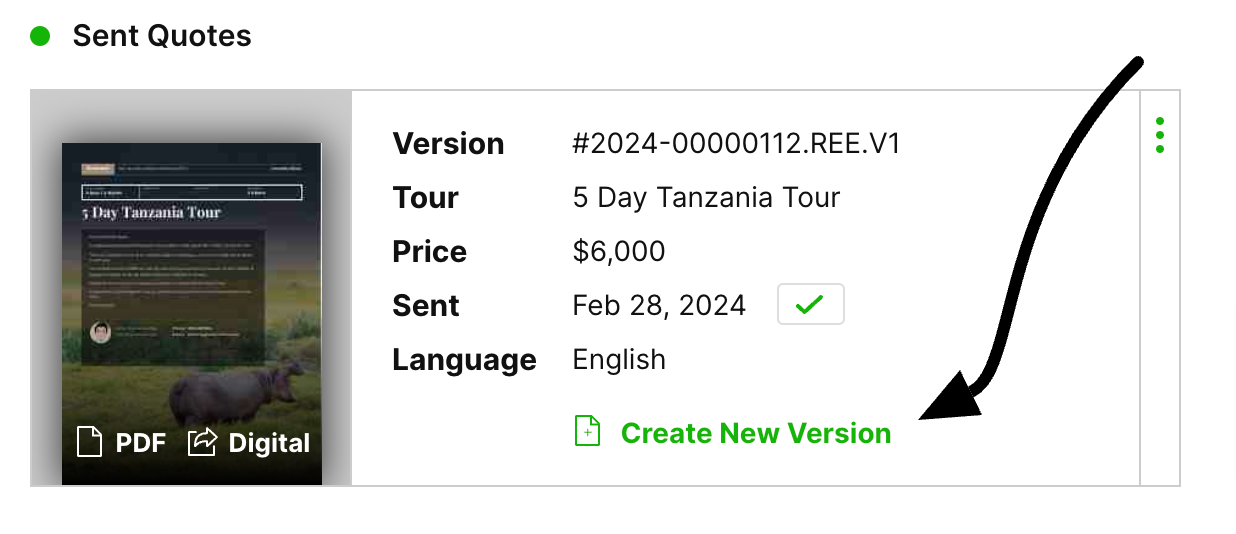The height and width of the screenshot is (534, 1236).
Task: Select the Digital label on thumbnail
Action: [269, 443]
